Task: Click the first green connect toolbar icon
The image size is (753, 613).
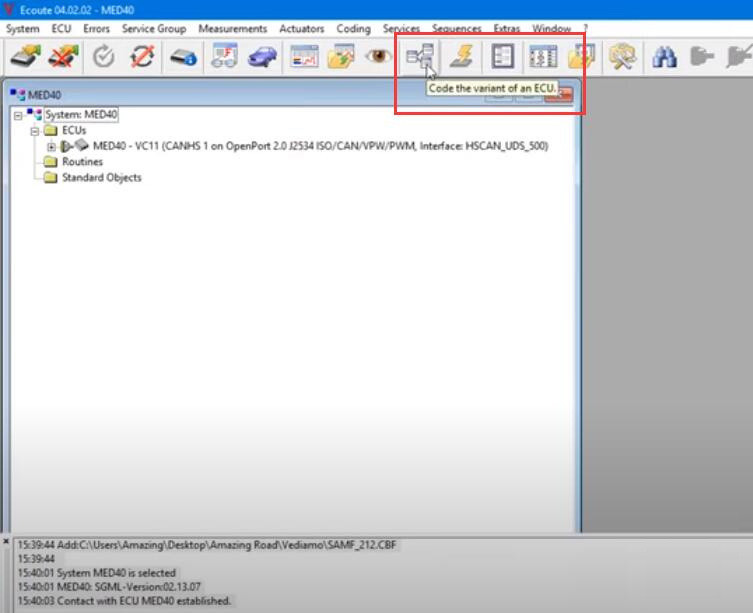Action: 24,57
